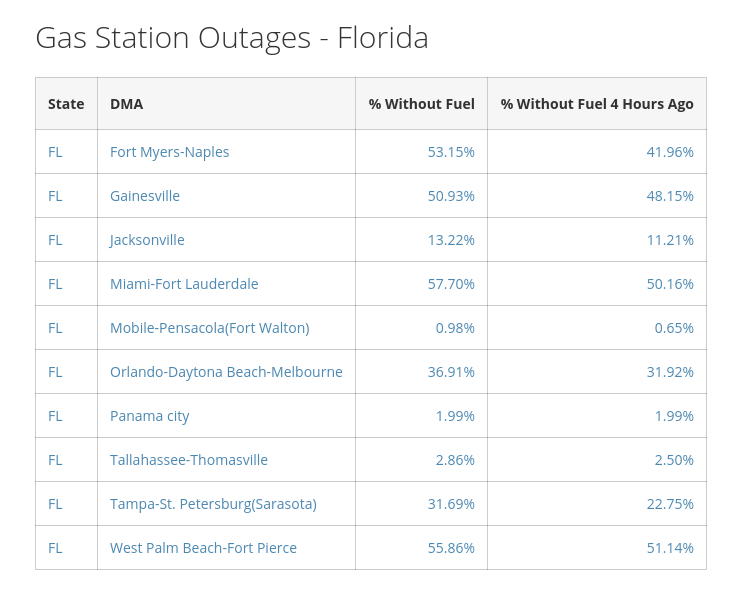
Task: Click the 51.14% value for West Palm Beach
Action: pos(670,548)
